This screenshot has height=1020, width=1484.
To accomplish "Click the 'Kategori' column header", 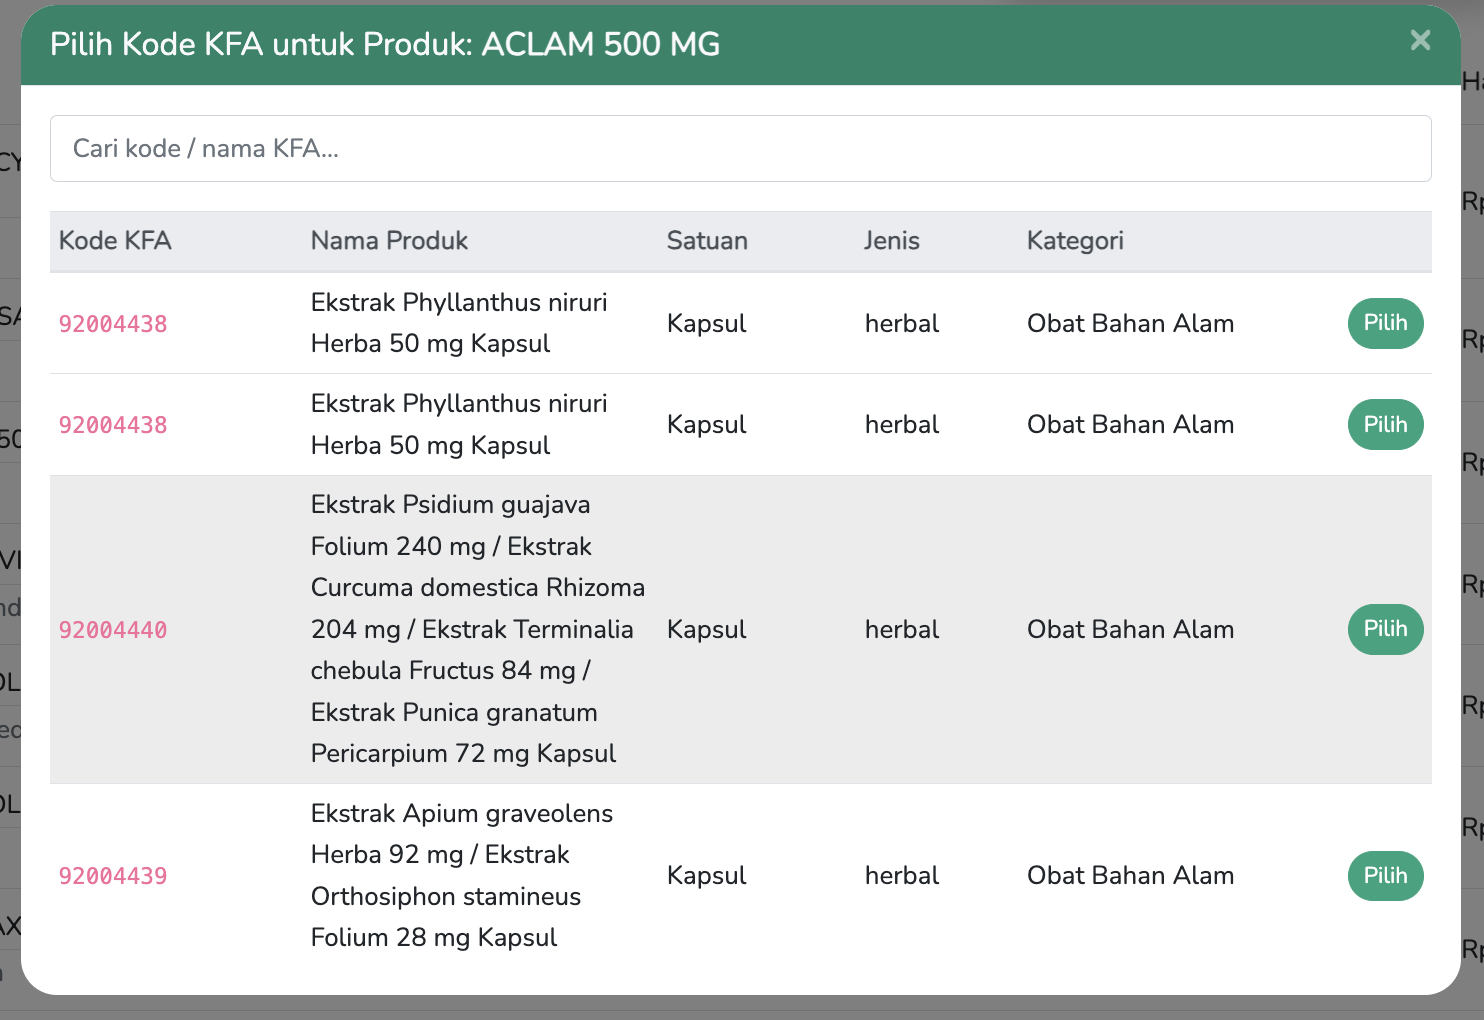I will click(1075, 241).
